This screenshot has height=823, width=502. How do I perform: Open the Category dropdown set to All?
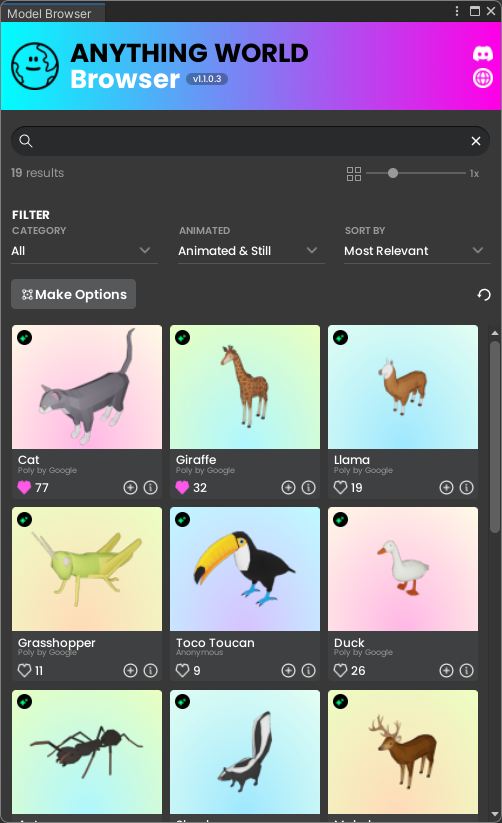[84, 251]
